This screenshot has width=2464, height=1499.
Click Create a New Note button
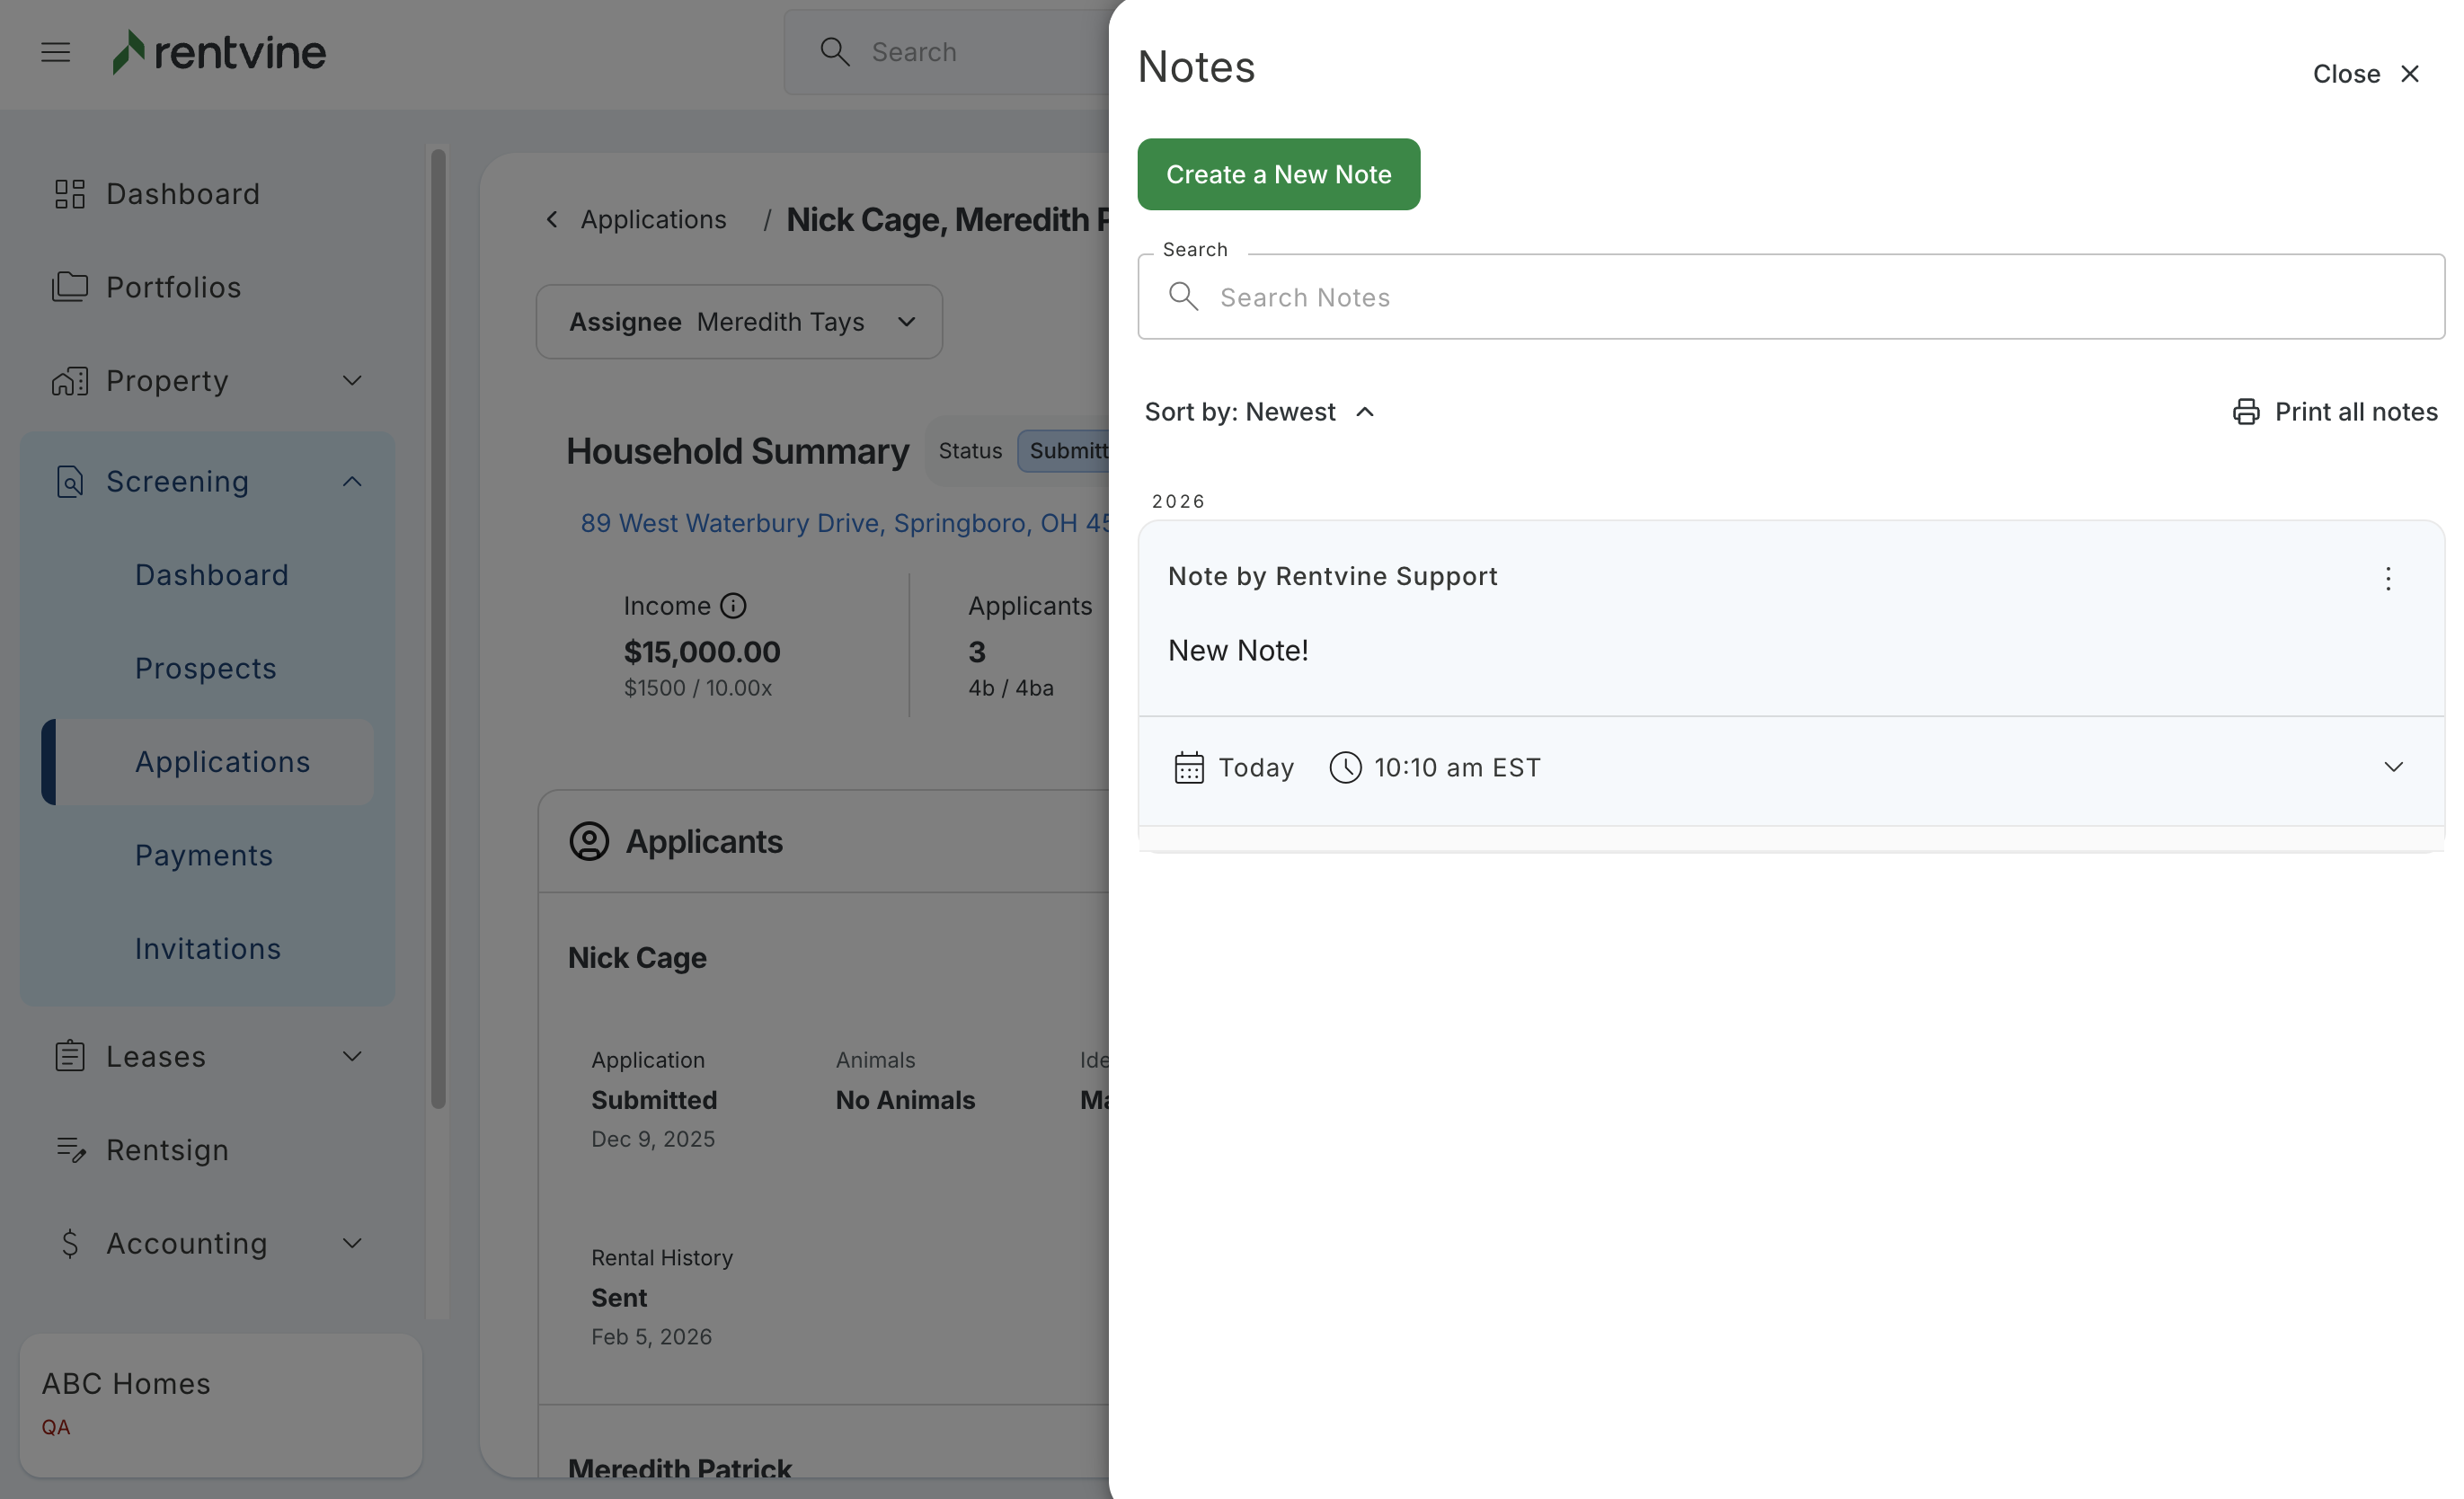[x=1277, y=174]
